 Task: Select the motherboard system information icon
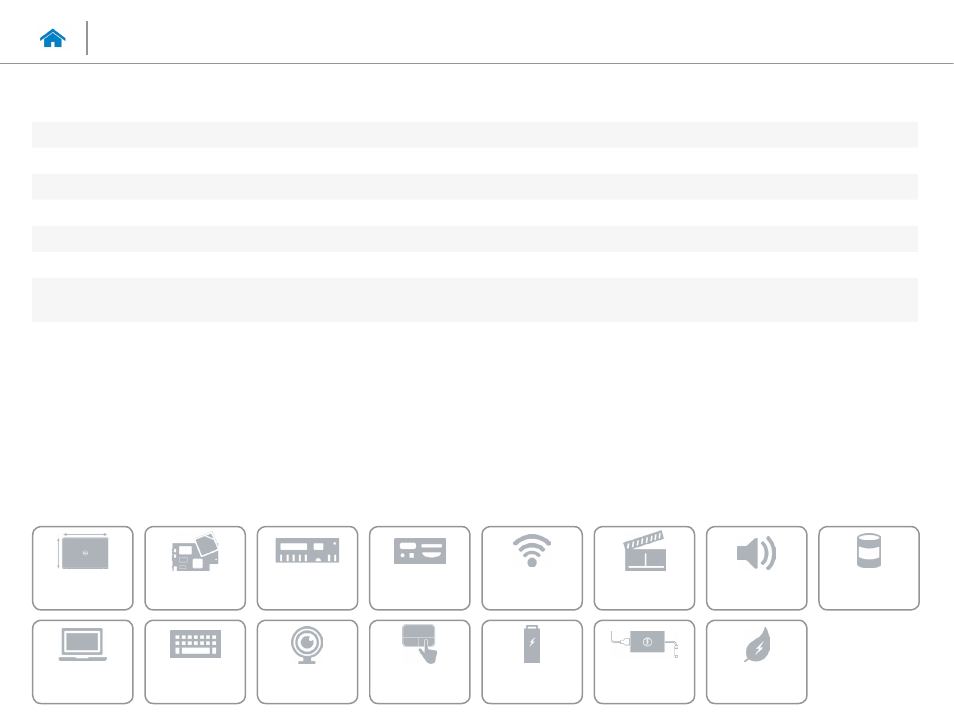(195, 552)
